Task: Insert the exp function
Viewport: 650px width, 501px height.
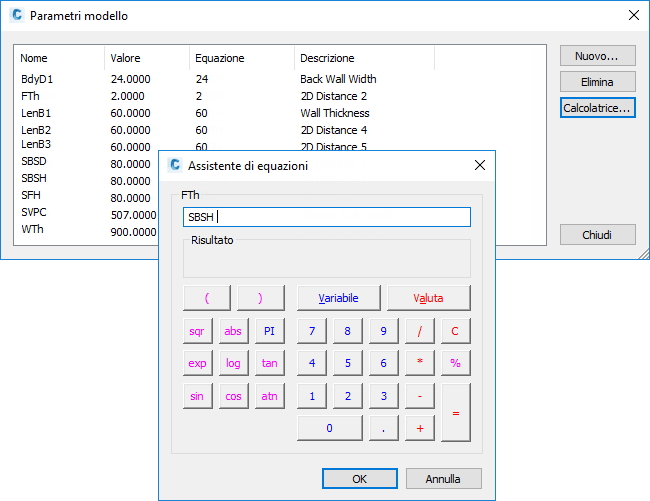Action: pos(197,363)
